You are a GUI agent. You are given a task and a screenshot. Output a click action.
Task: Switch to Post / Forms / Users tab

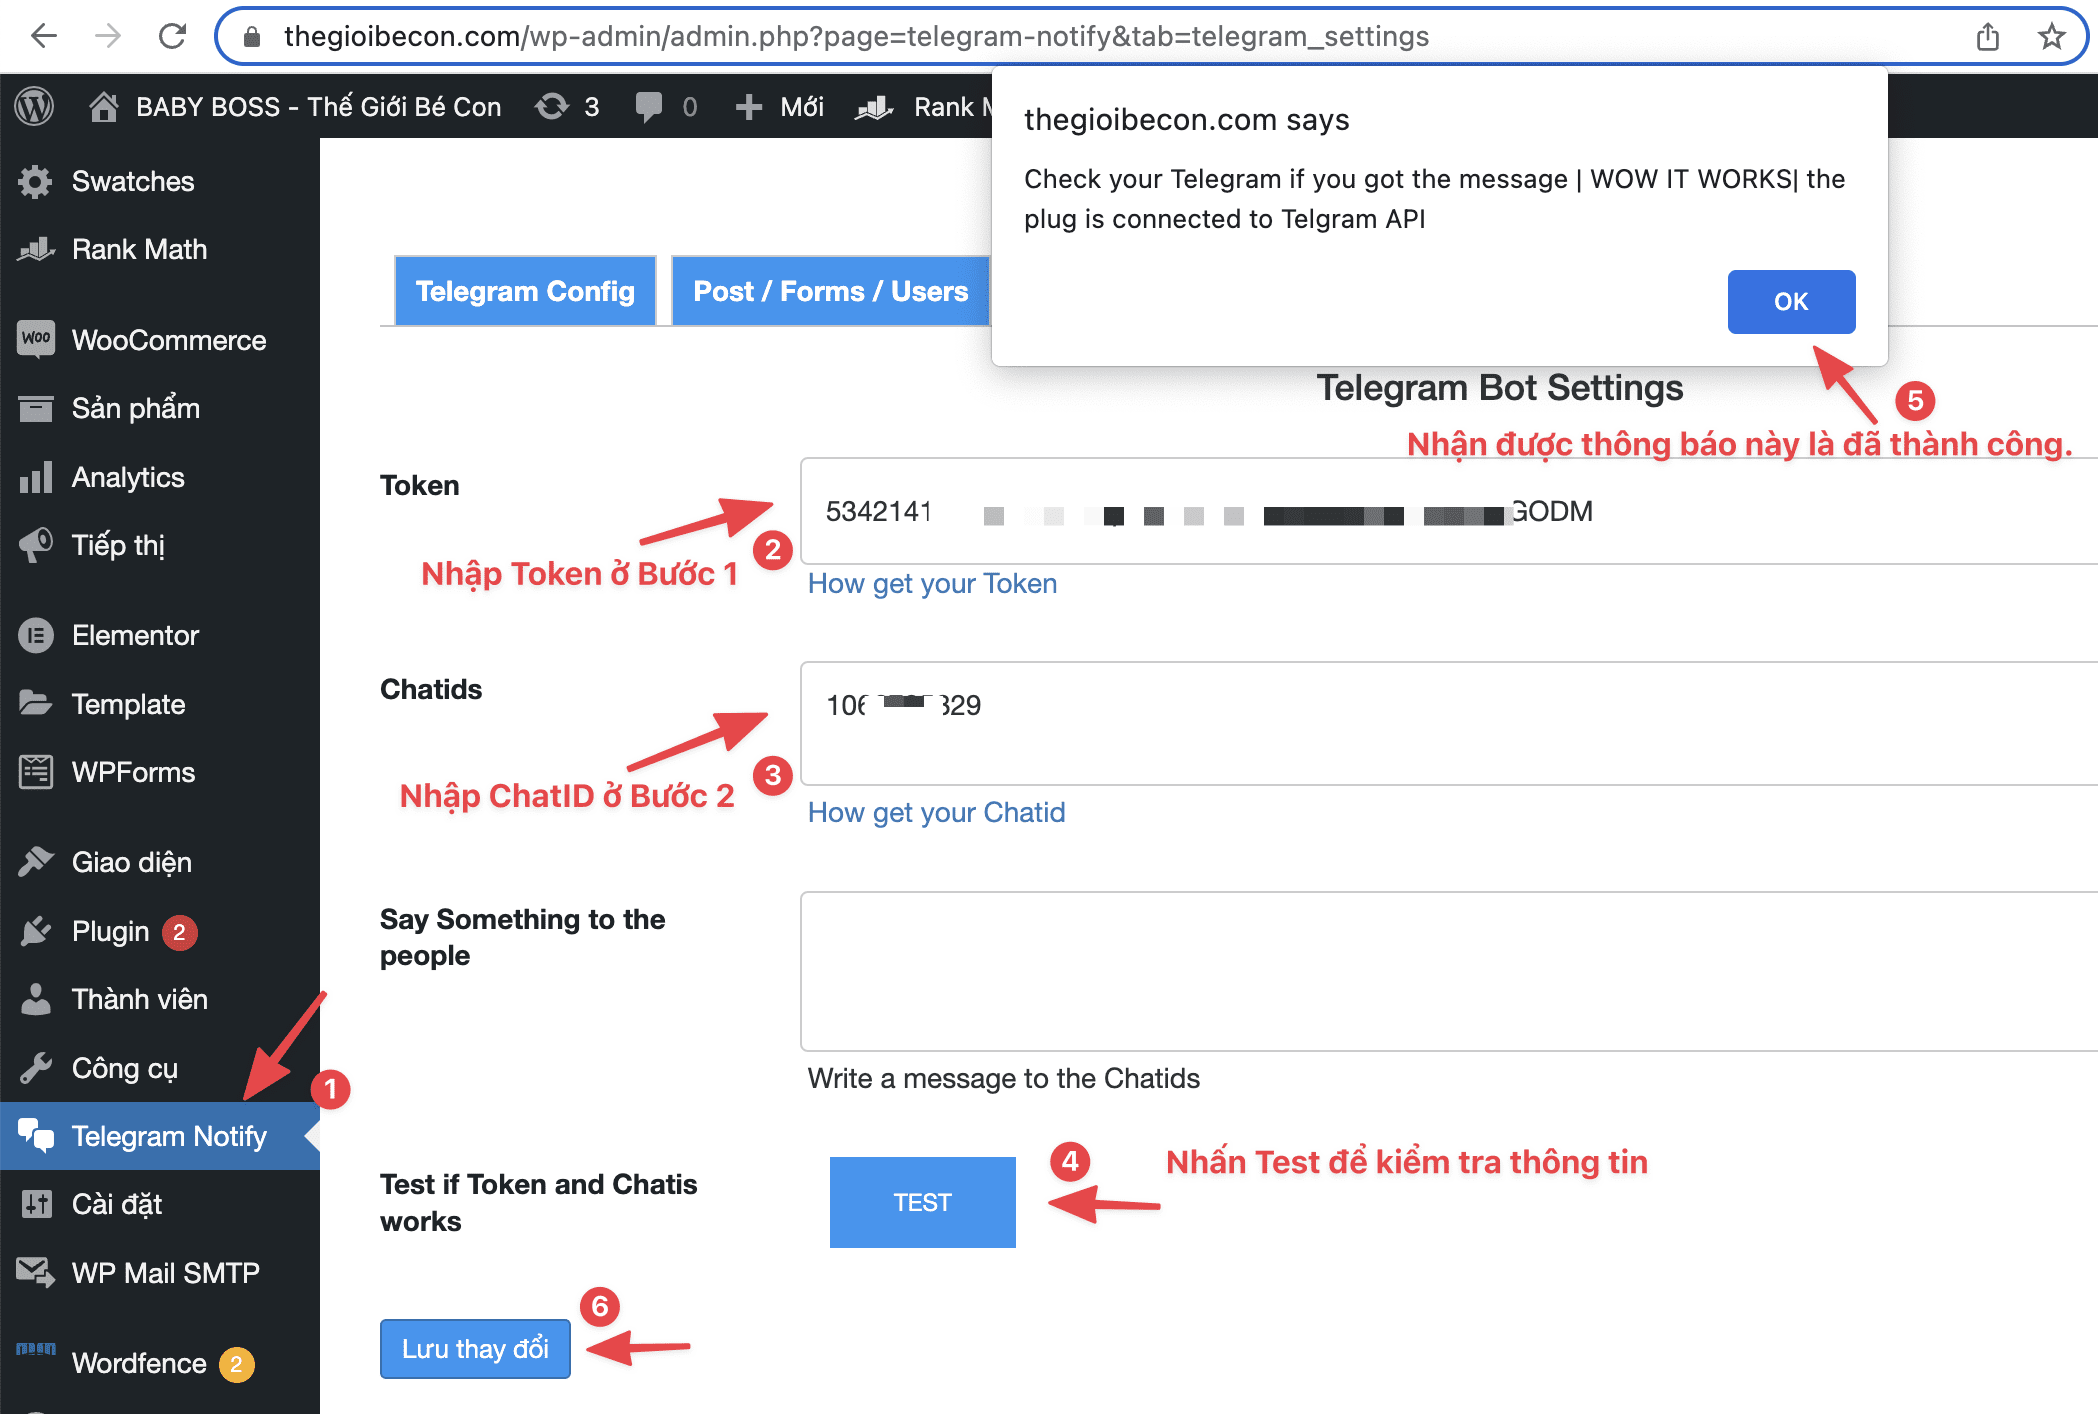tap(830, 291)
